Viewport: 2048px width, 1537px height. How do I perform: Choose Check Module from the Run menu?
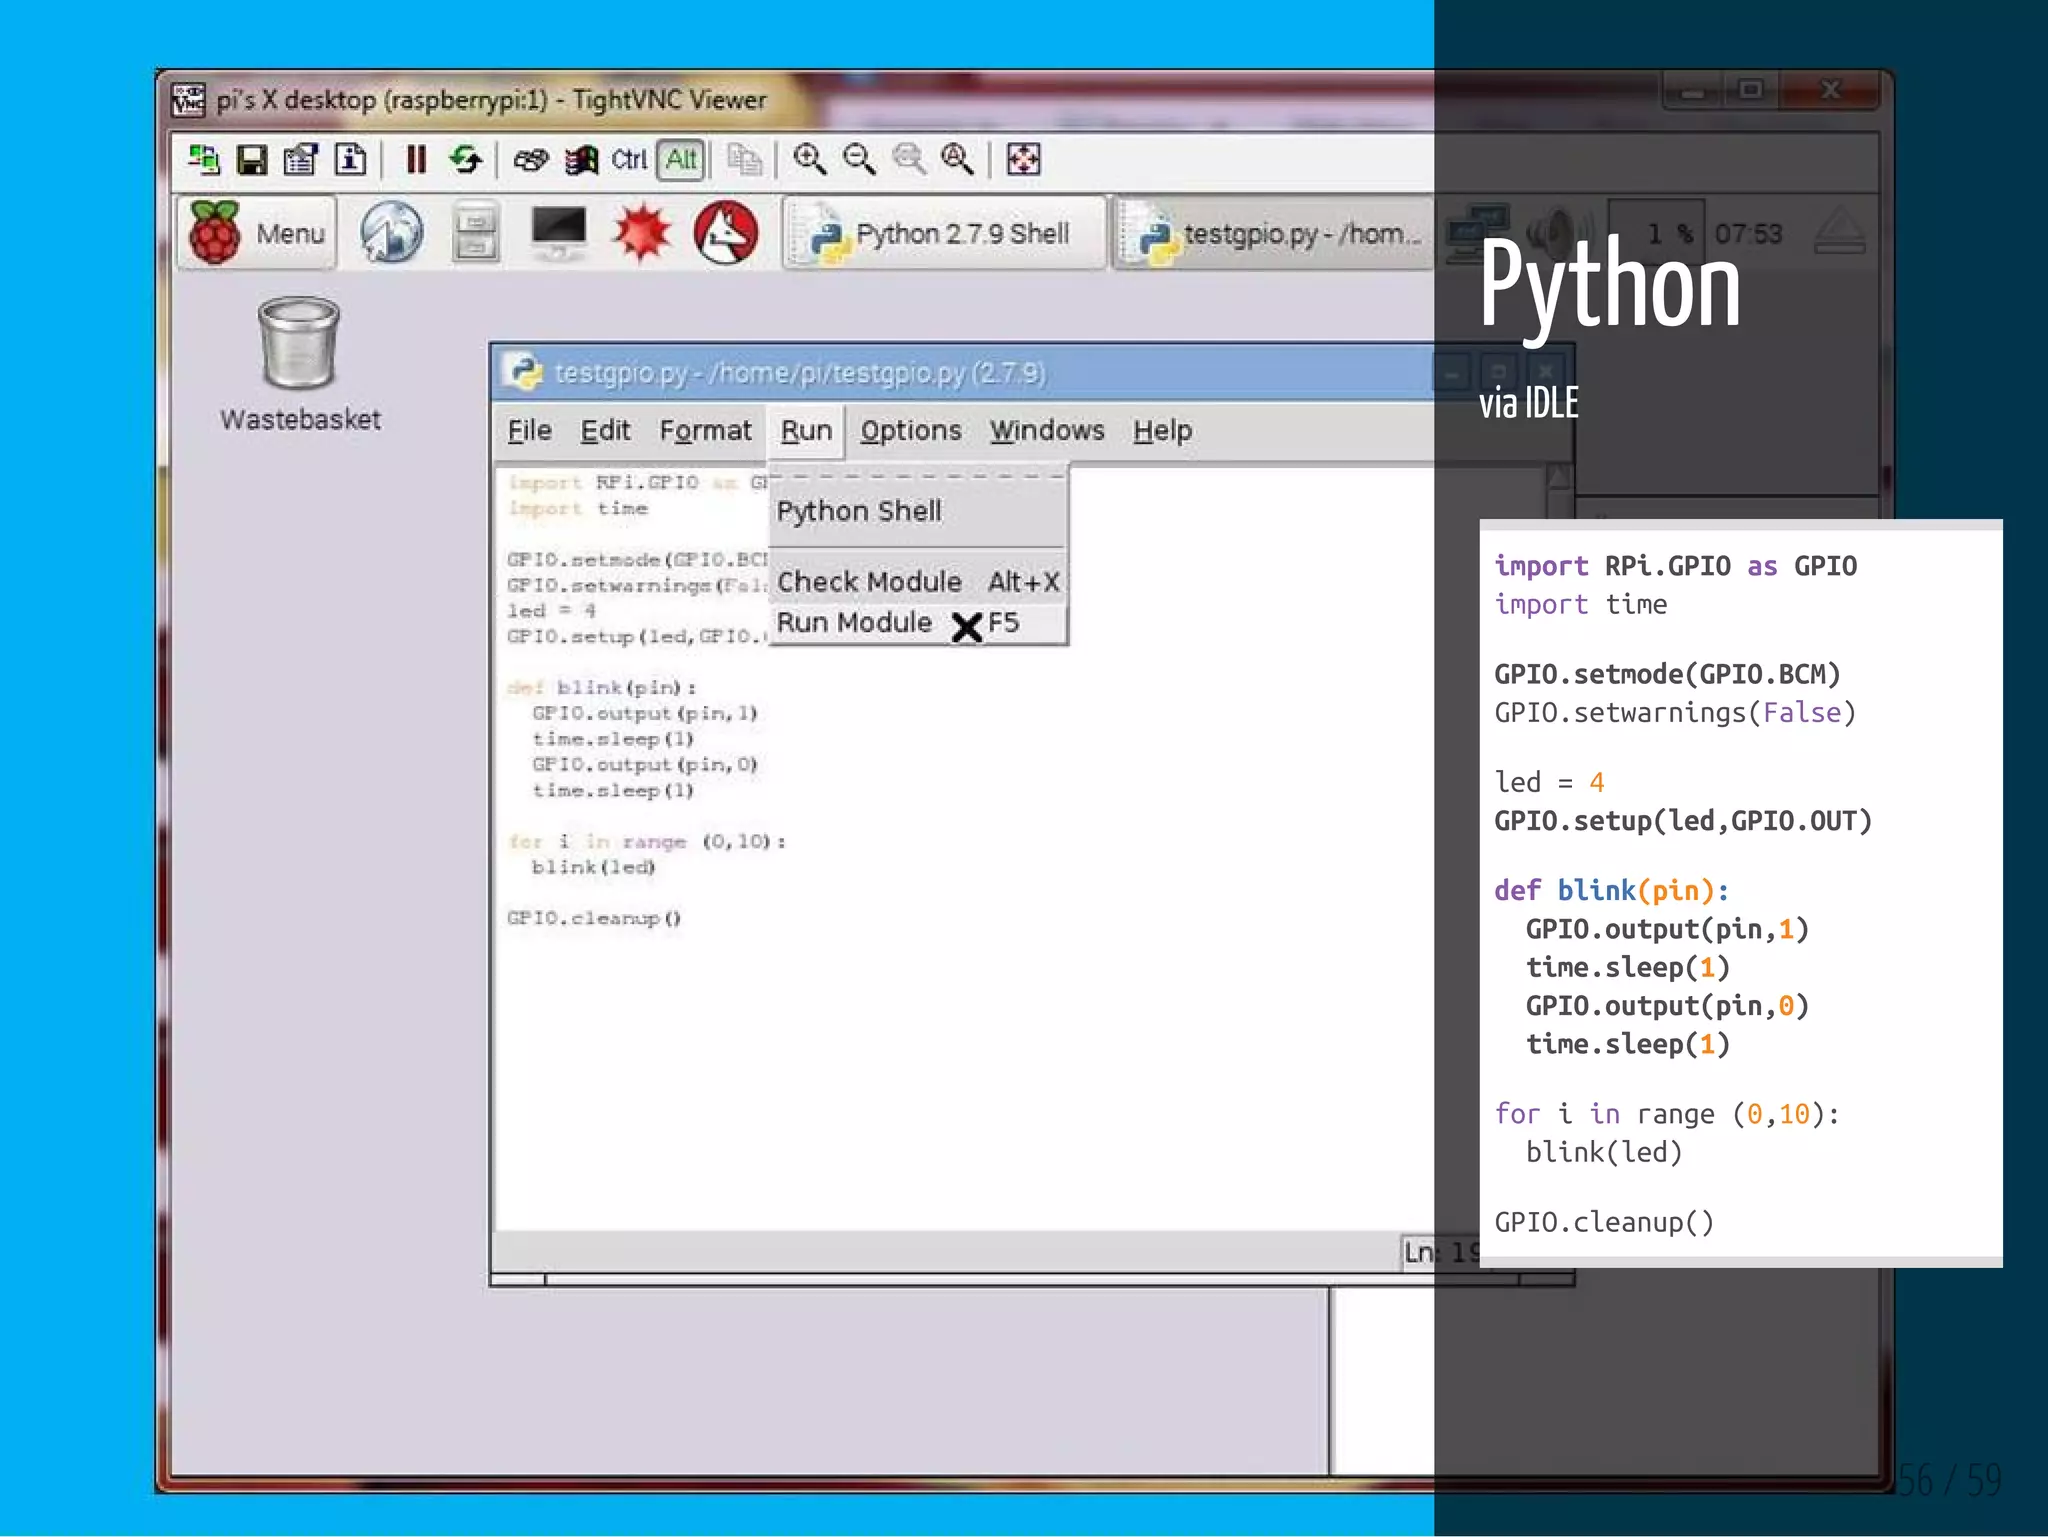coord(918,582)
